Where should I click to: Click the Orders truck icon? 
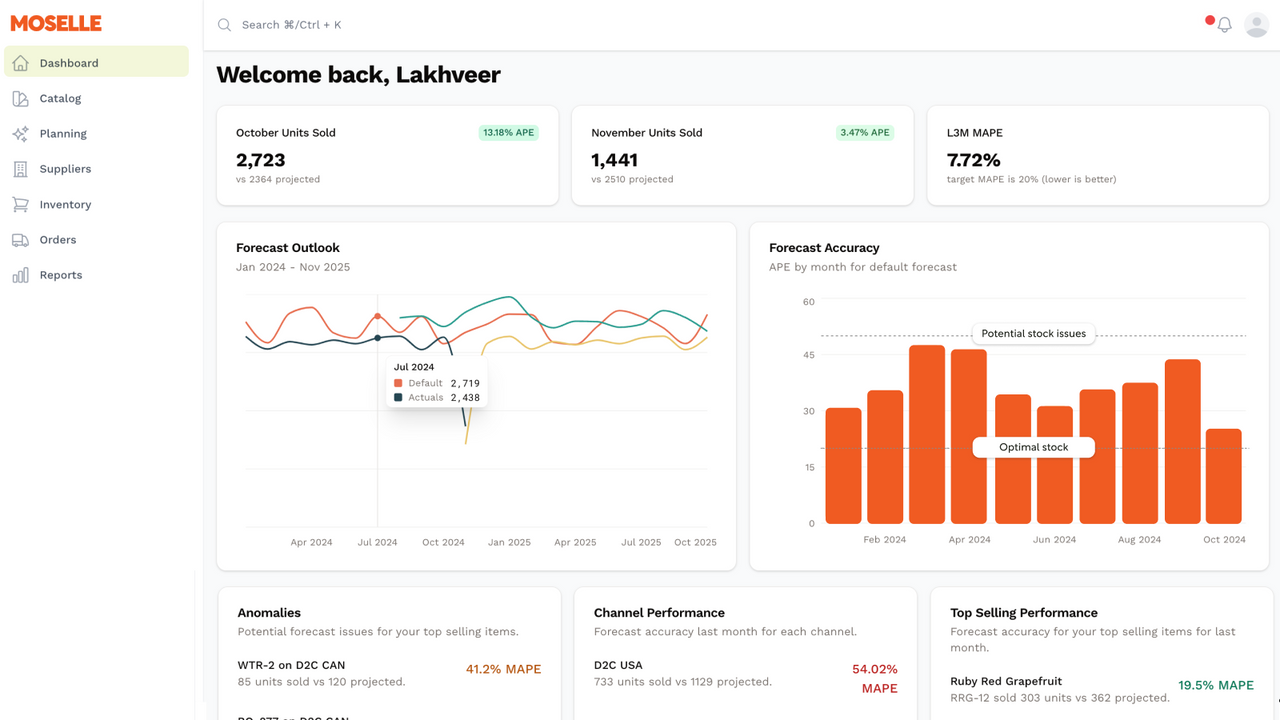pyautogui.click(x=20, y=240)
